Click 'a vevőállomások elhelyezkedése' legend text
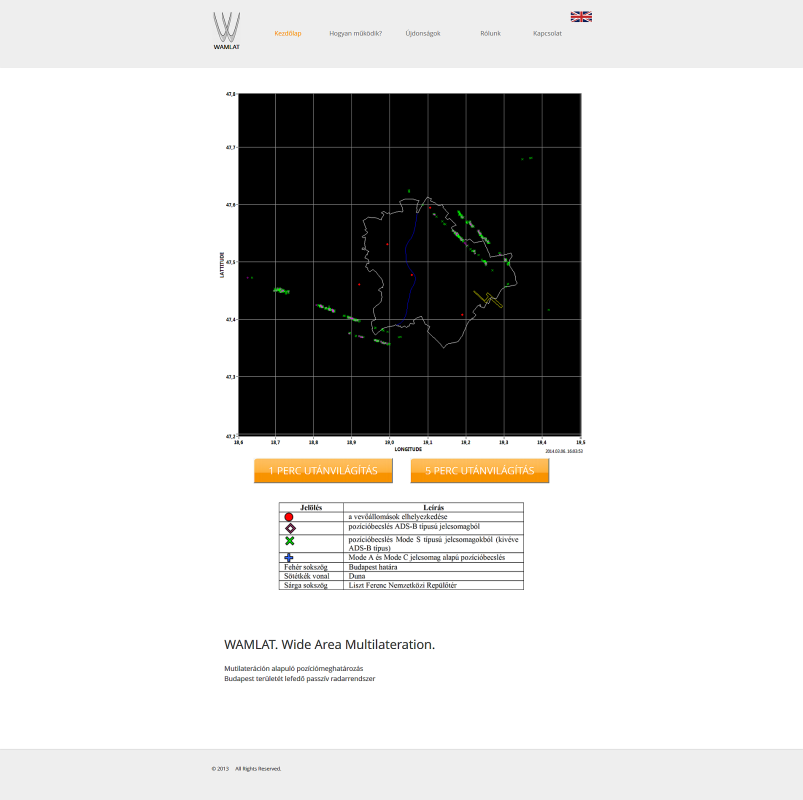This screenshot has width=803, height=800. (x=398, y=517)
